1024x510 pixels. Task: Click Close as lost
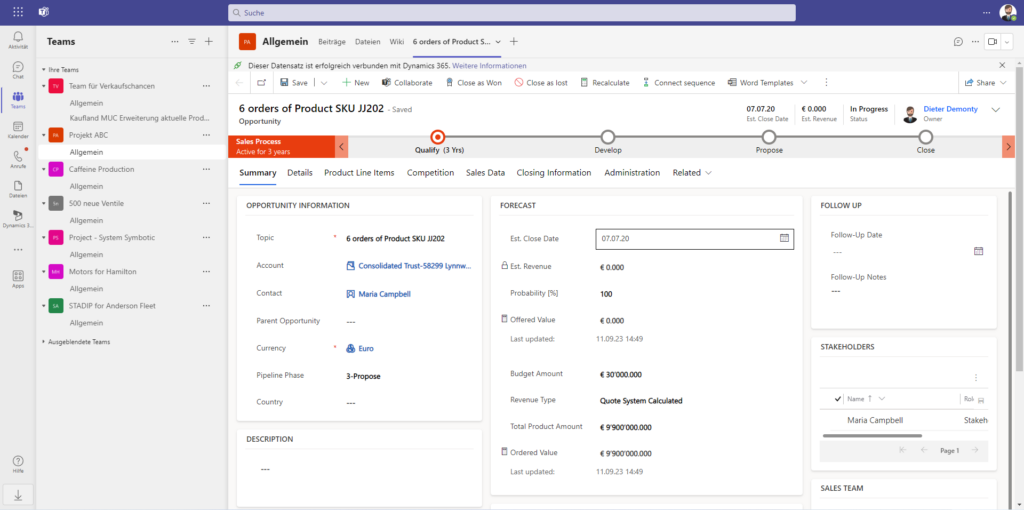coord(541,83)
